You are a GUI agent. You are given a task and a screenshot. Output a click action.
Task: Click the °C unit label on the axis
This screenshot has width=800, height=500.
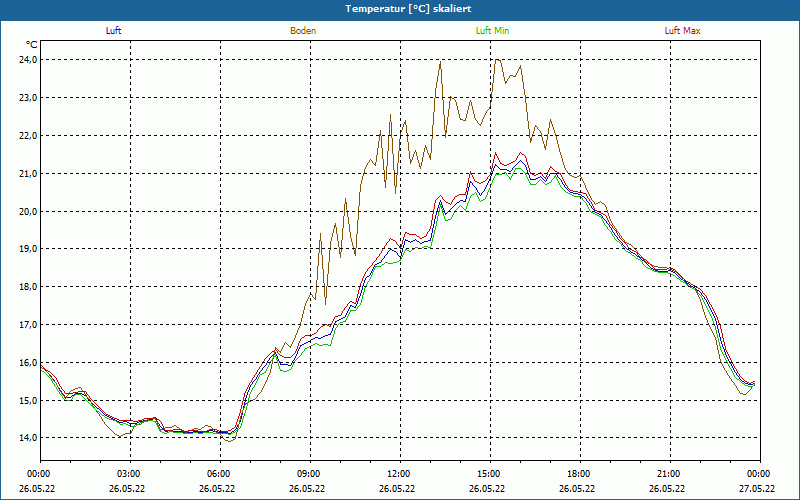click(x=31, y=45)
